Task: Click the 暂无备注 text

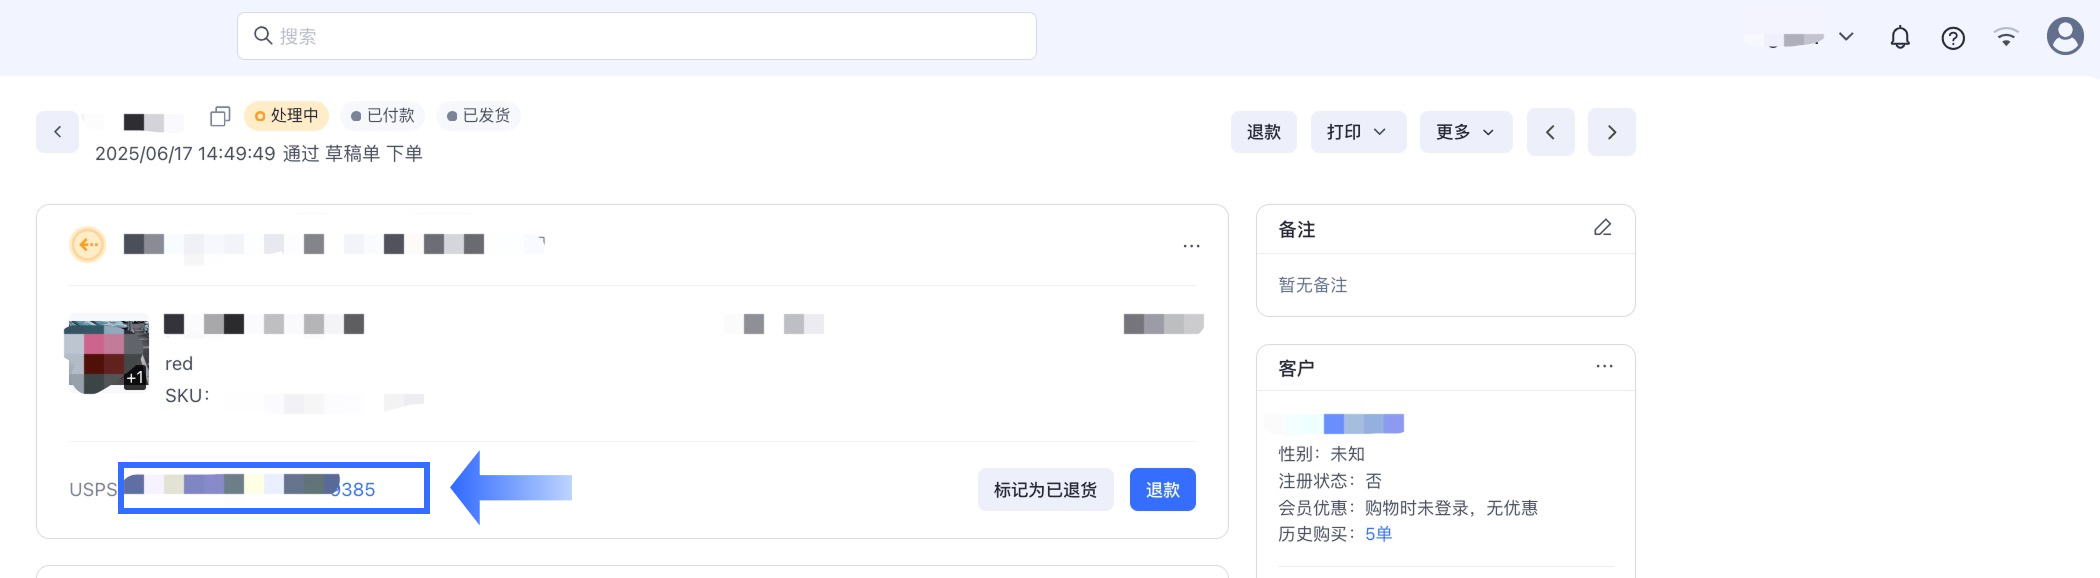Action: (x=1313, y=285)
